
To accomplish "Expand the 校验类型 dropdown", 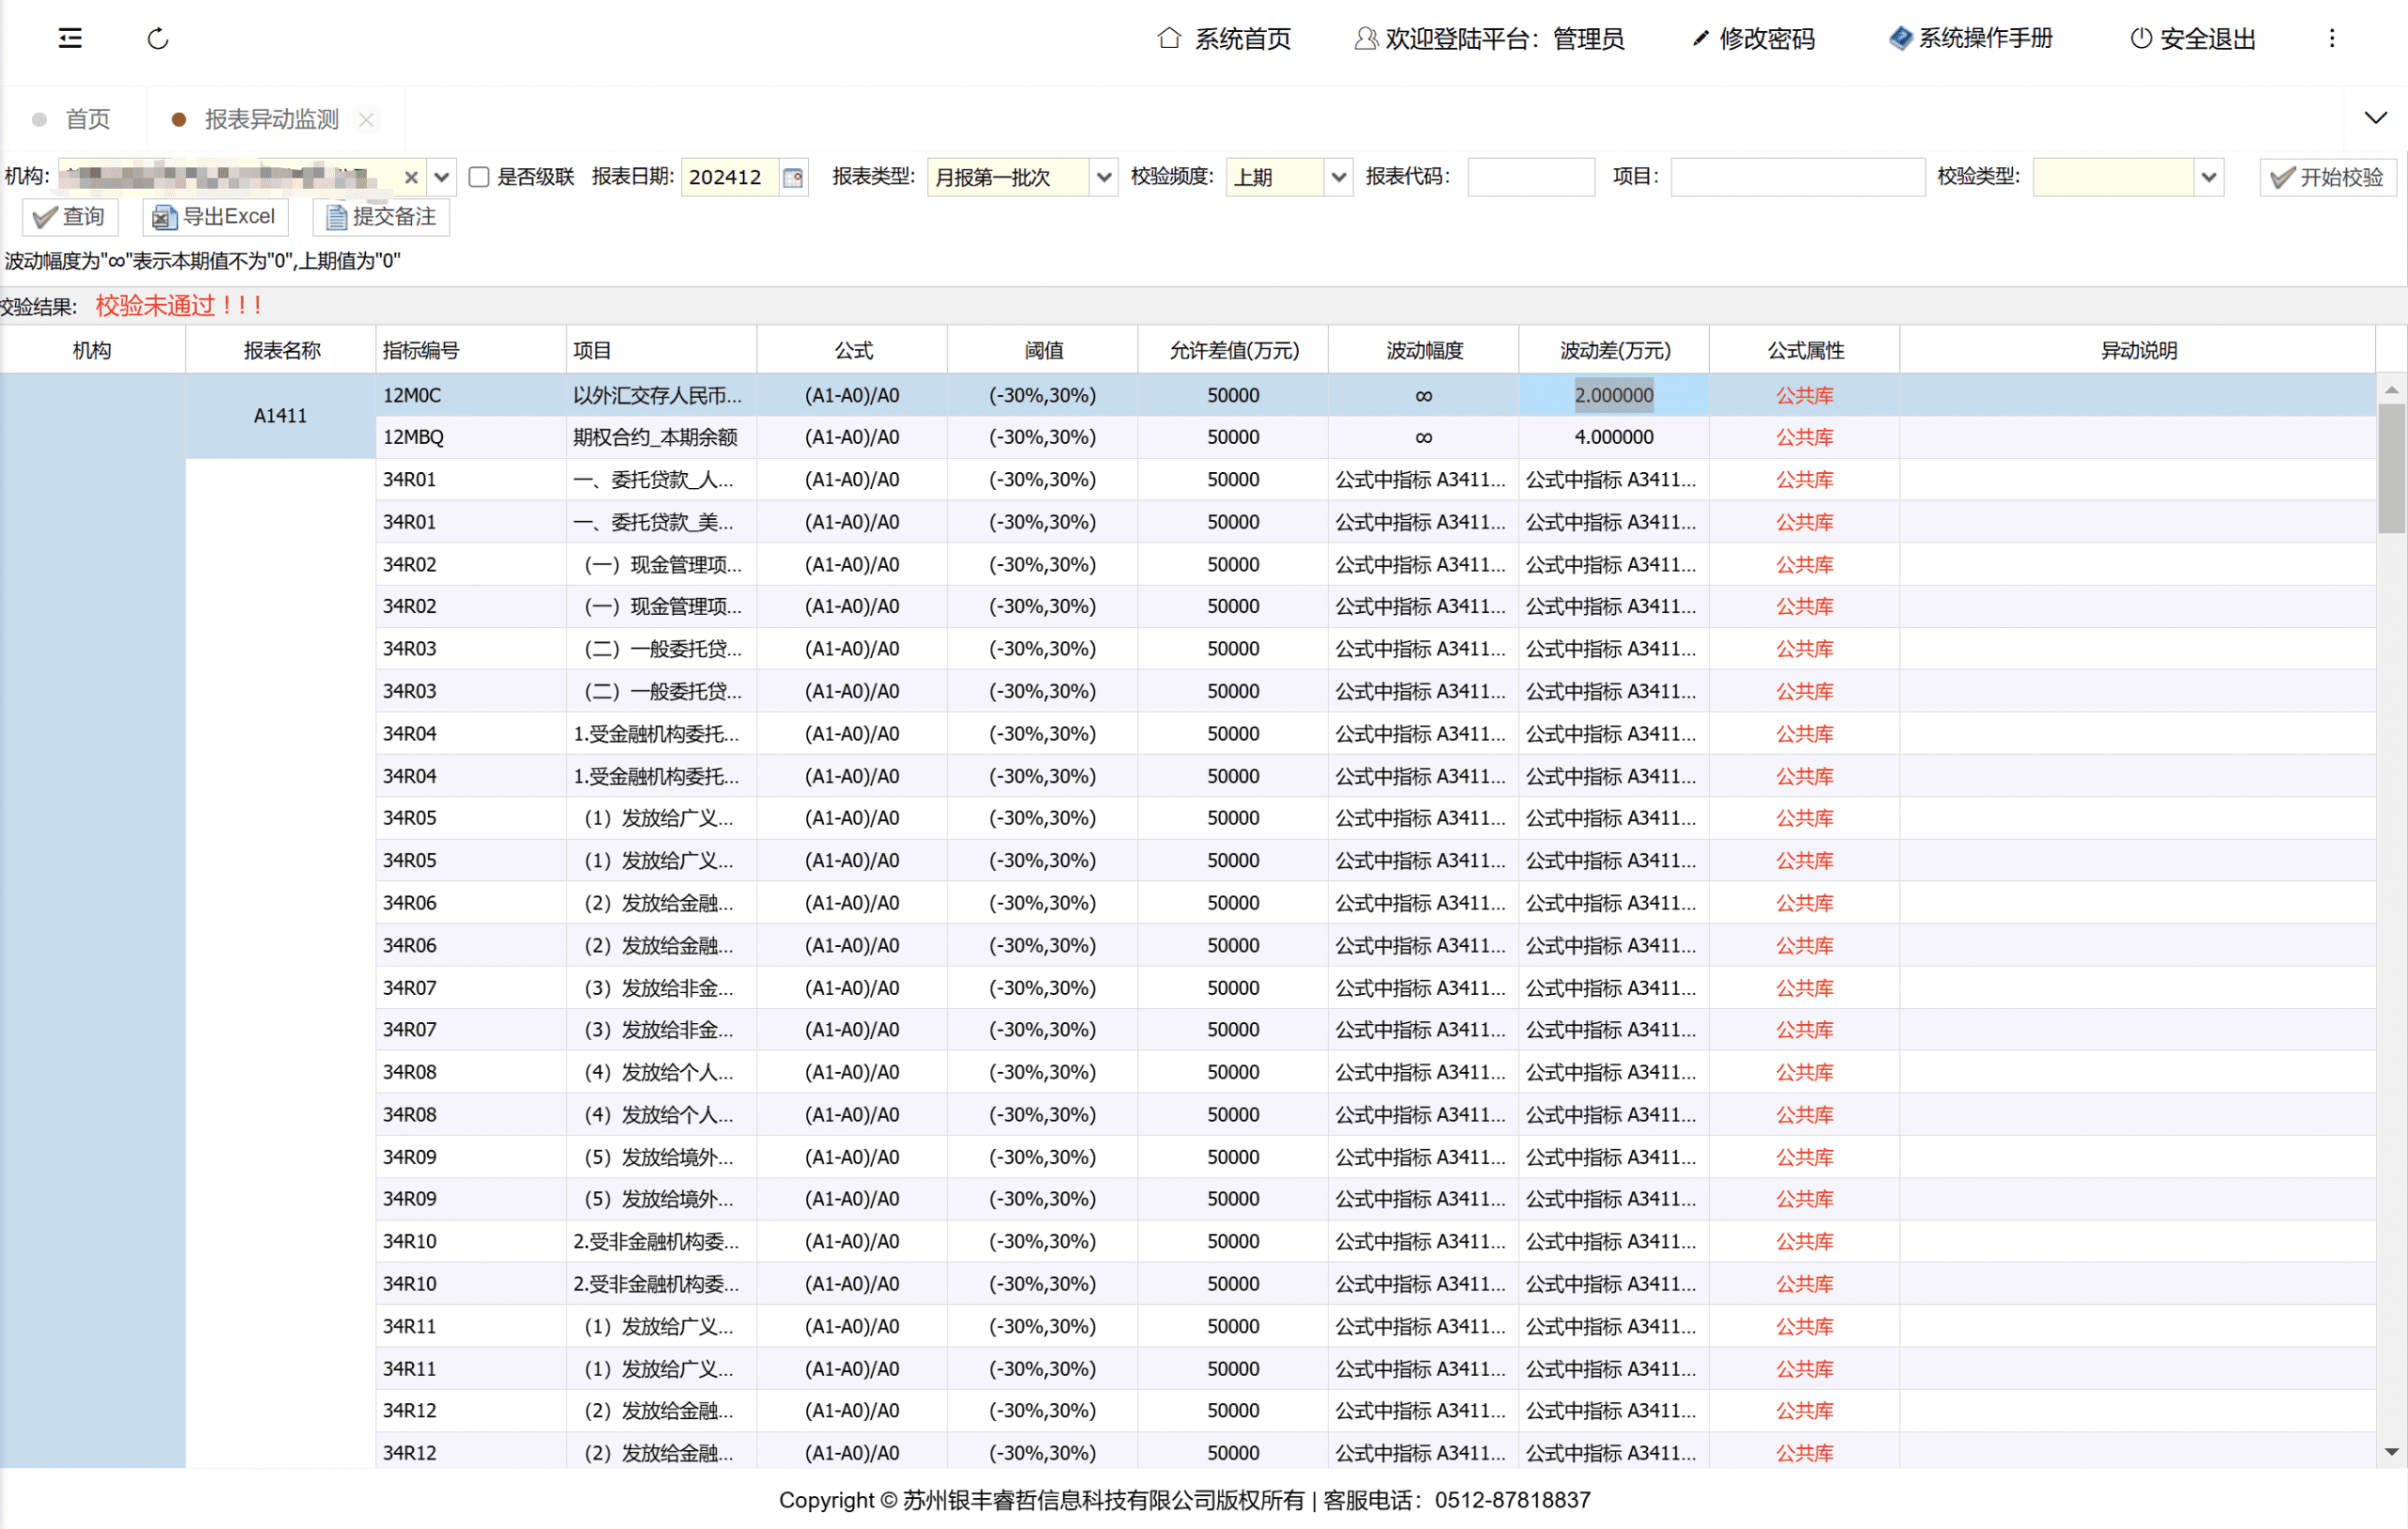I will pos(2208,177).
